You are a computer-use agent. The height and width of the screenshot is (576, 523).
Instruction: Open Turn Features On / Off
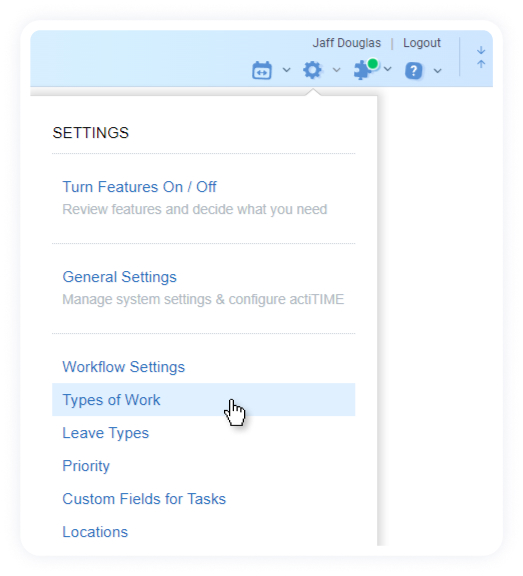[x=139, y=187]
